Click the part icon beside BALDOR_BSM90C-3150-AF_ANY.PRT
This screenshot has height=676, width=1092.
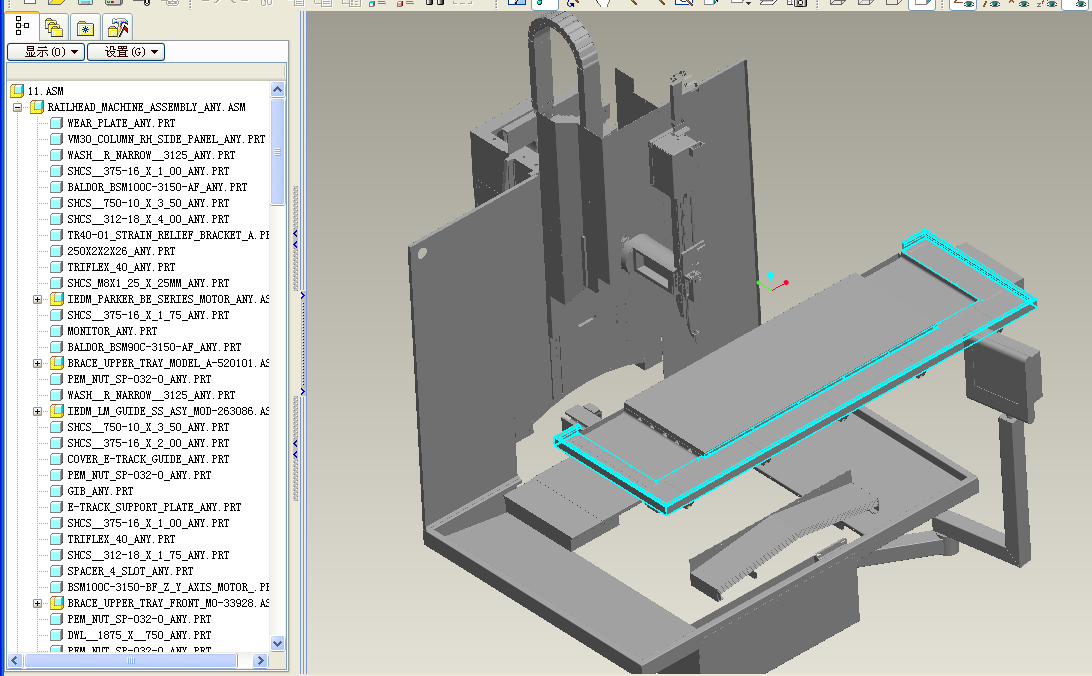(x=57, y=347)
